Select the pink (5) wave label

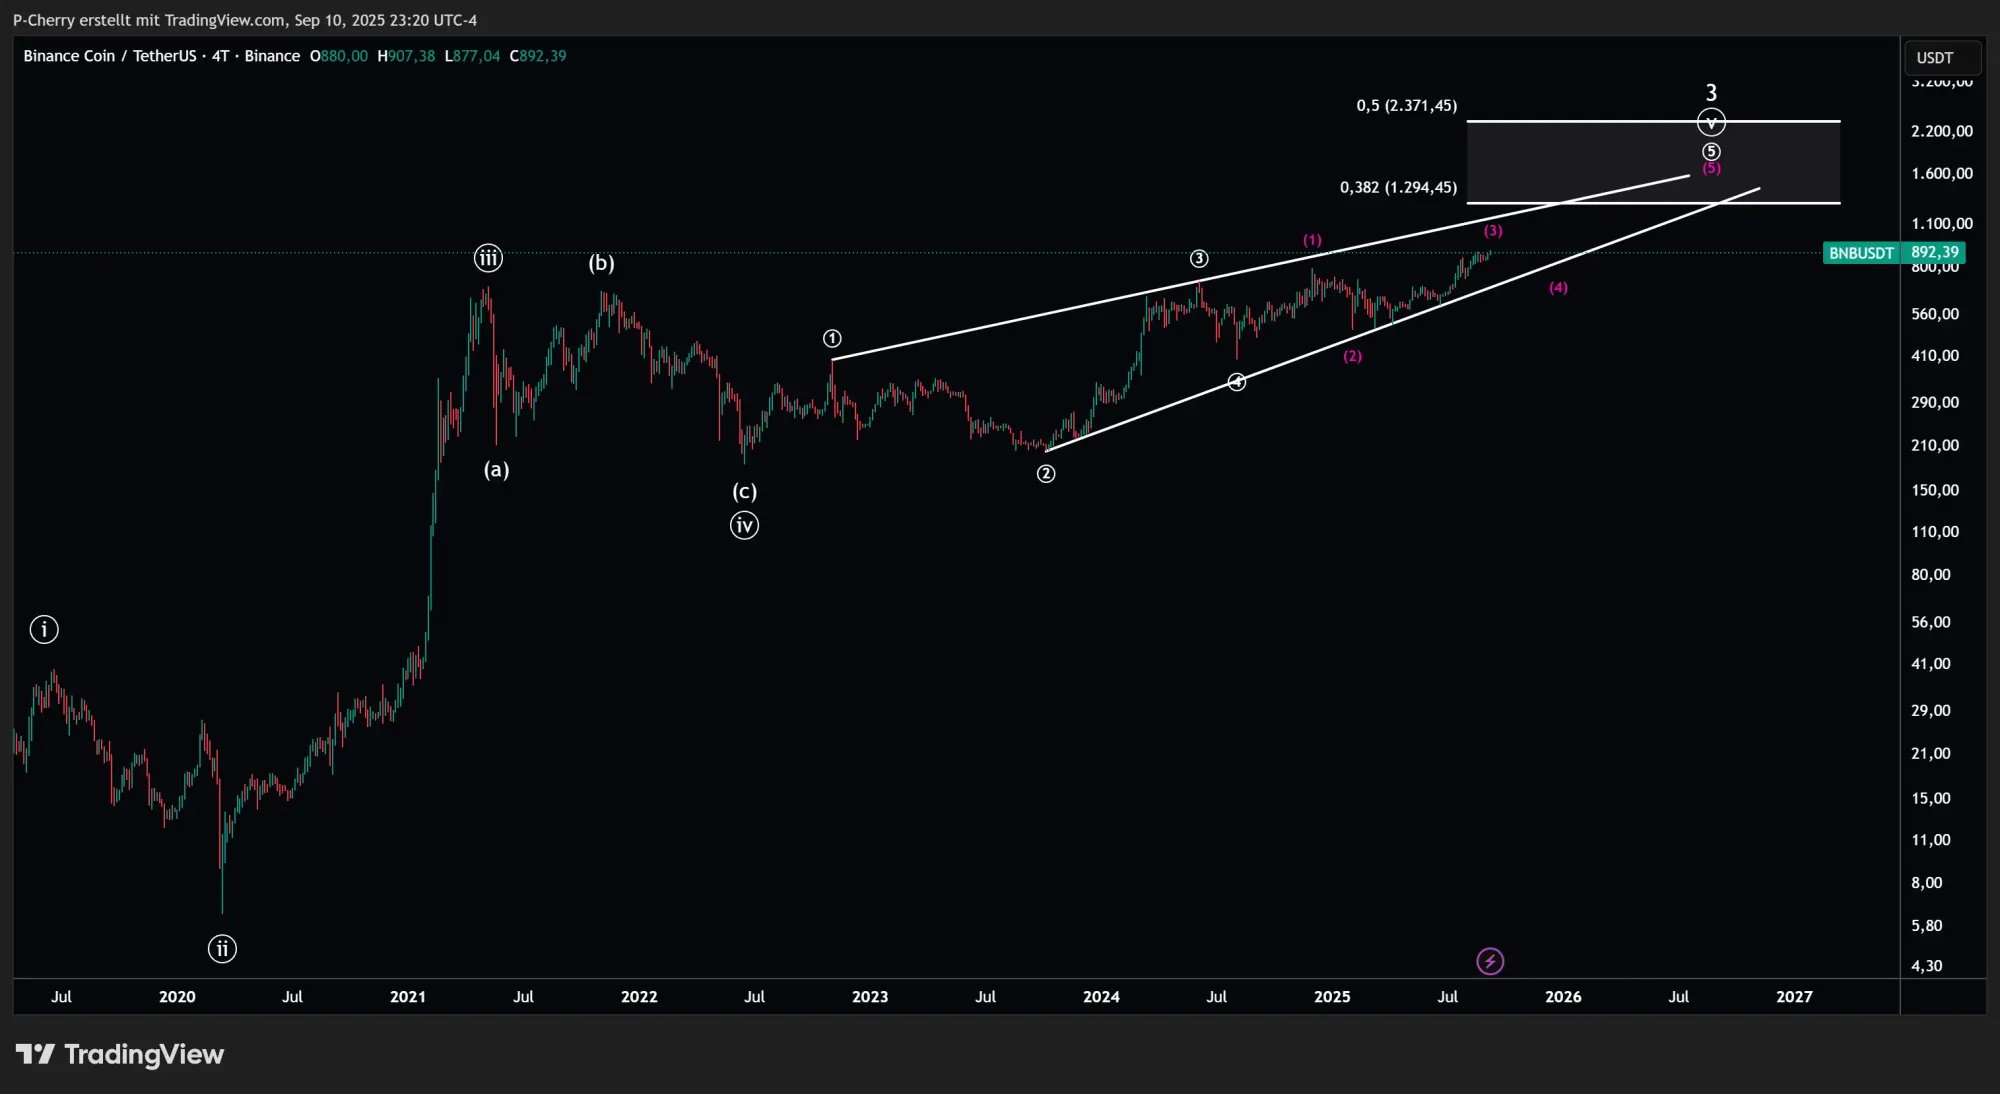click(1712, 169)
